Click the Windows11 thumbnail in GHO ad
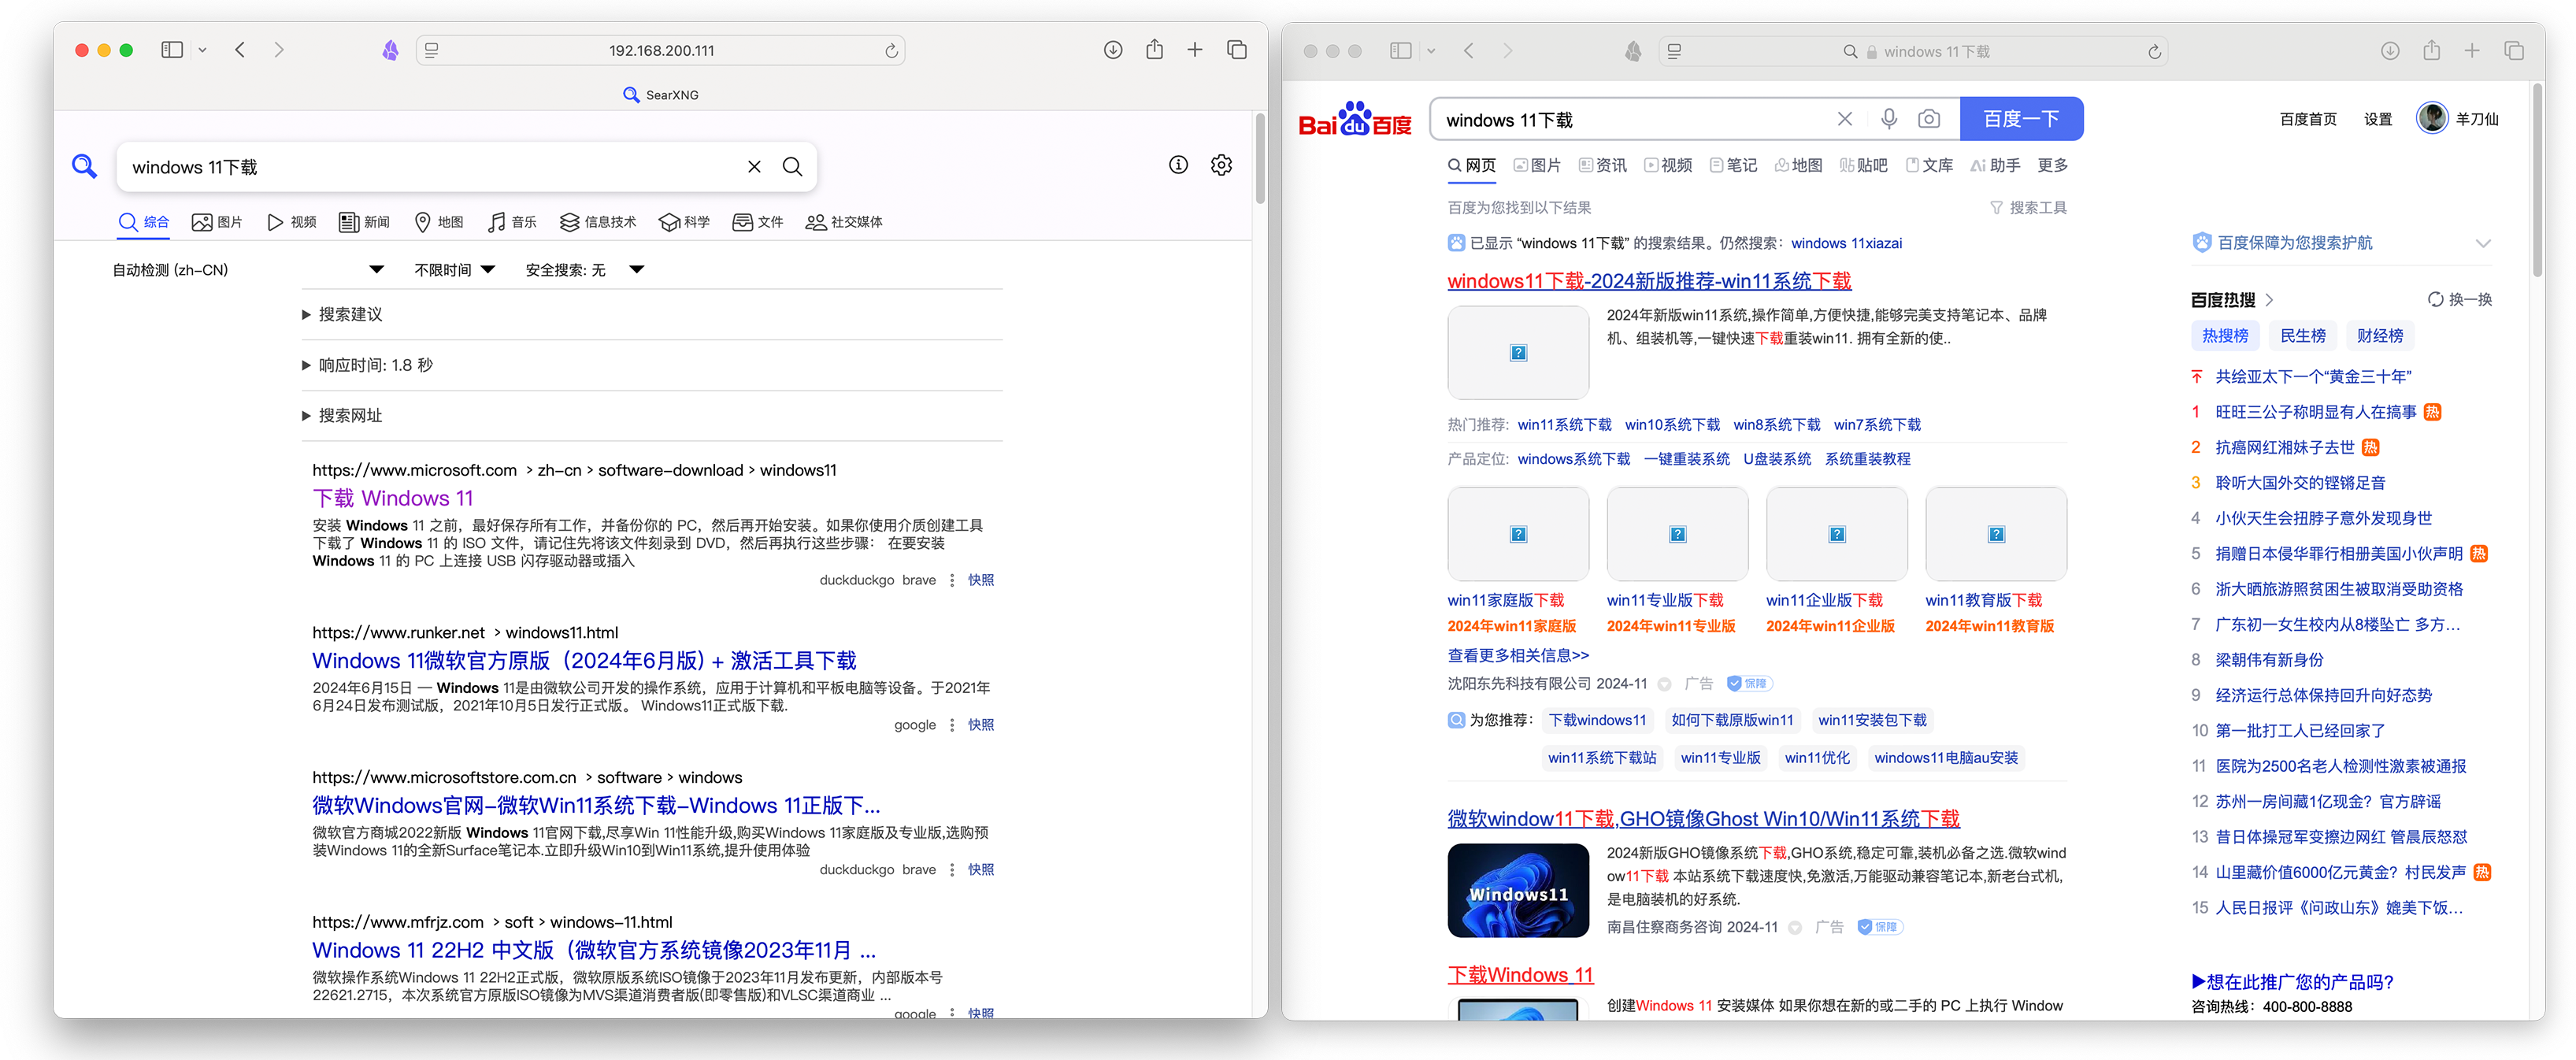 pos(1518,890)
